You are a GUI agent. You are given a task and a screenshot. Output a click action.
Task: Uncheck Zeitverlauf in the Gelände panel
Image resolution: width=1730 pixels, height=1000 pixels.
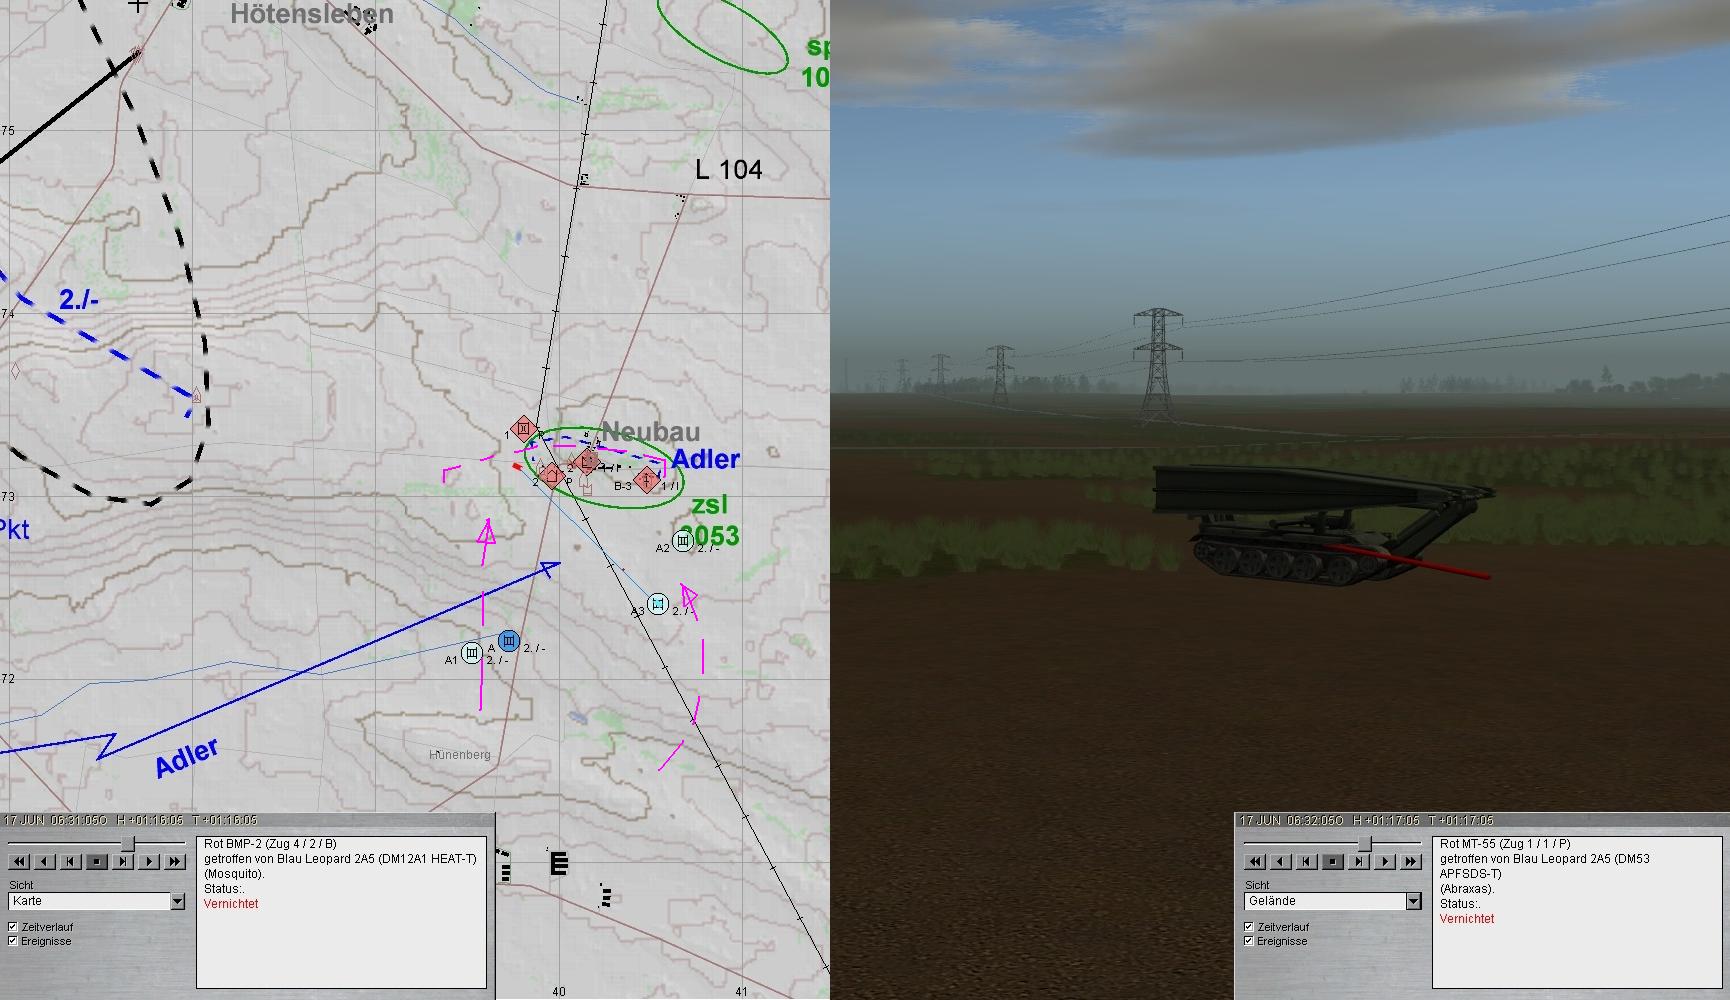(1249, 927)
